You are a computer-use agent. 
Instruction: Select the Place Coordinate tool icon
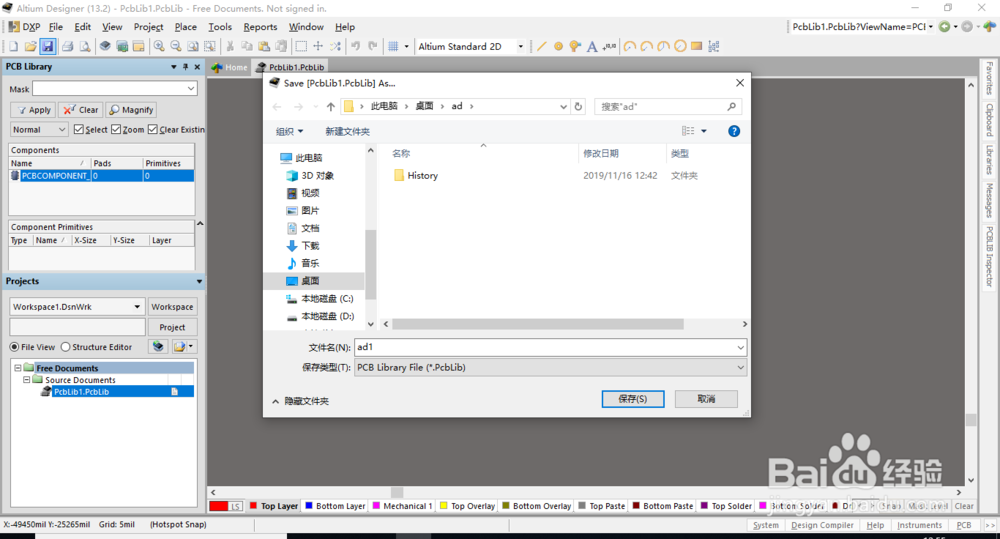609,47
